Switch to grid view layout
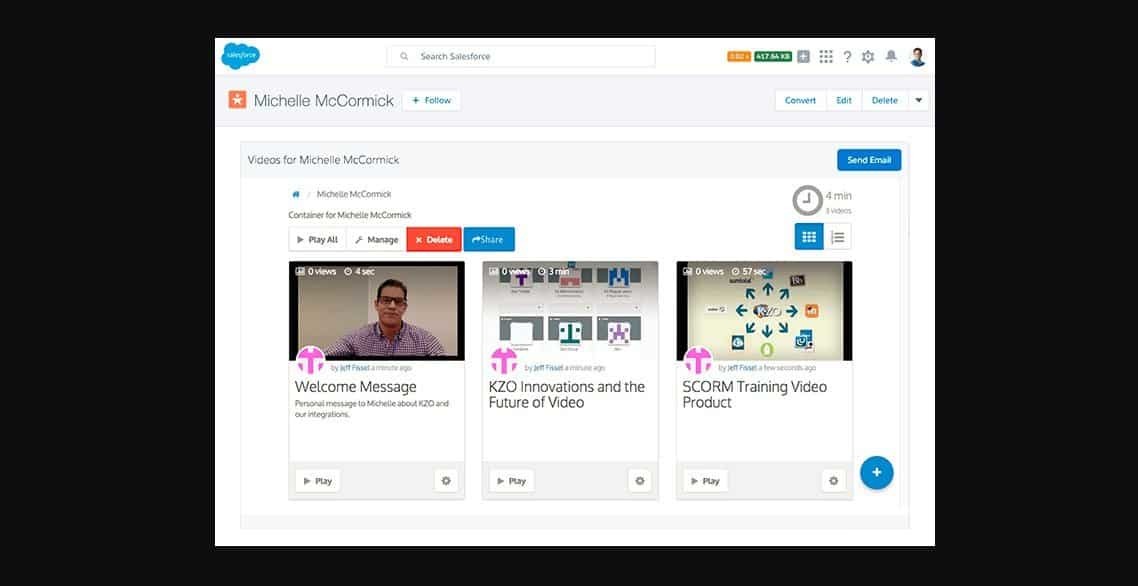1138x586 pixels. 809,237
